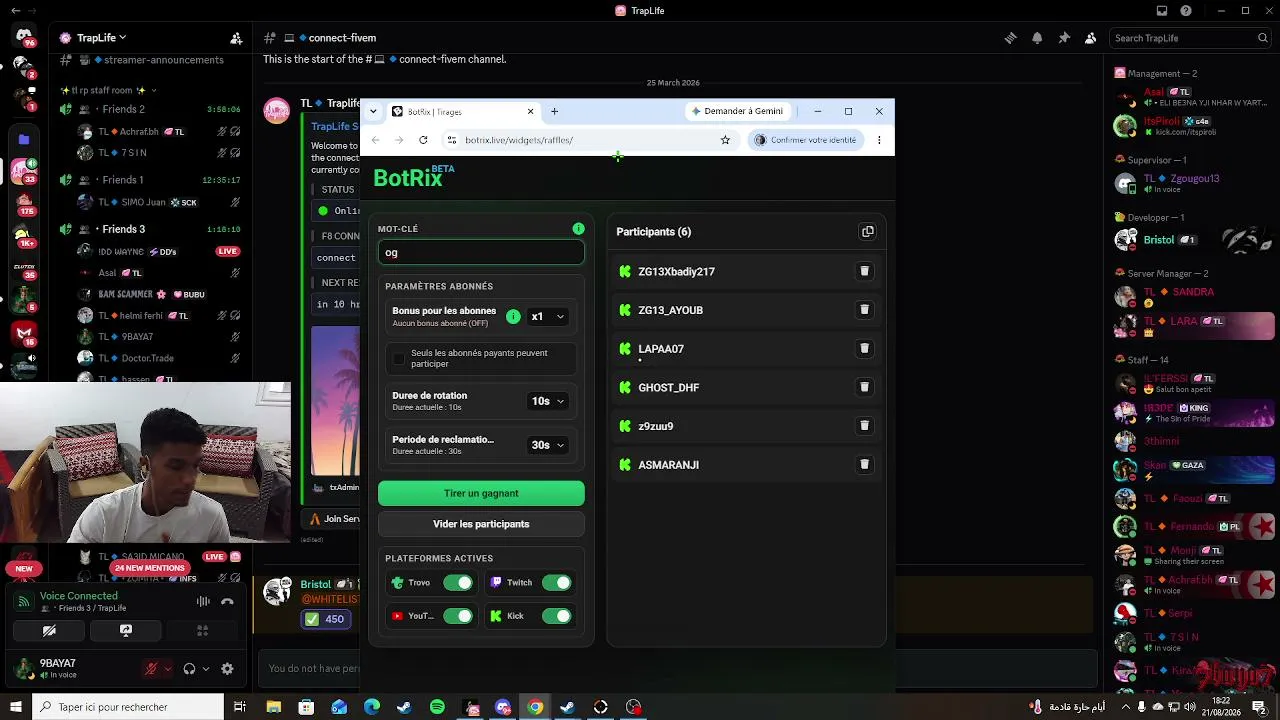Open Discord notification settings bell
1280x720 pixels.
pos(1037,38)
